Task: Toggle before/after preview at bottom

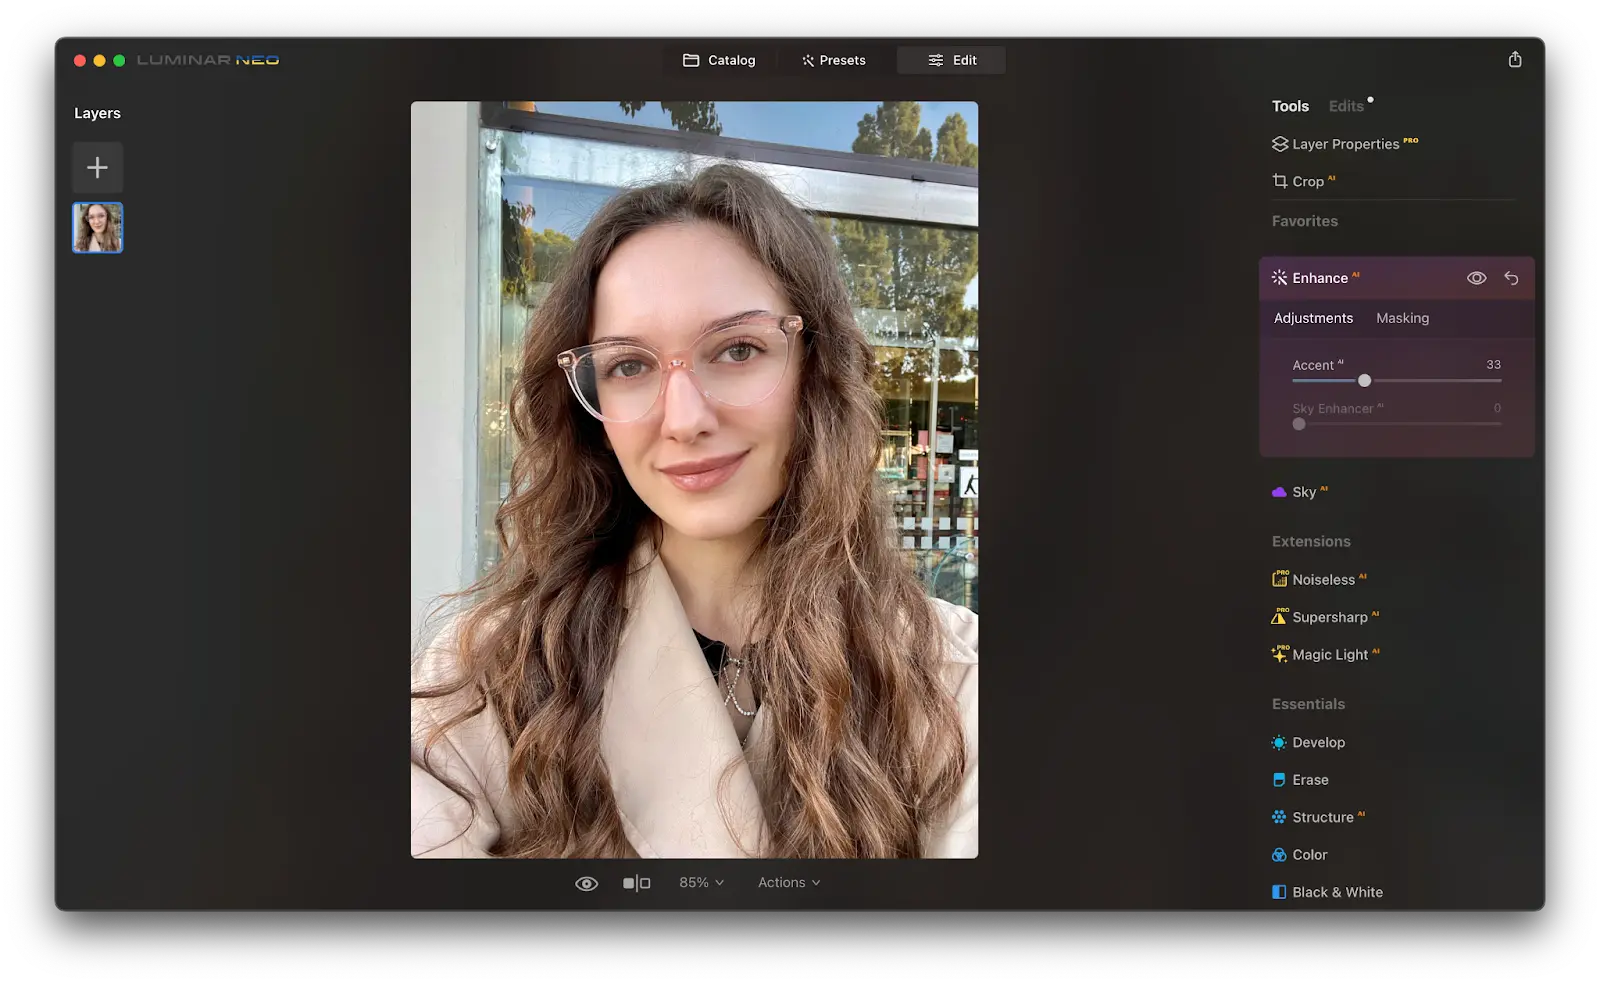Action: (x=587, y=882)
